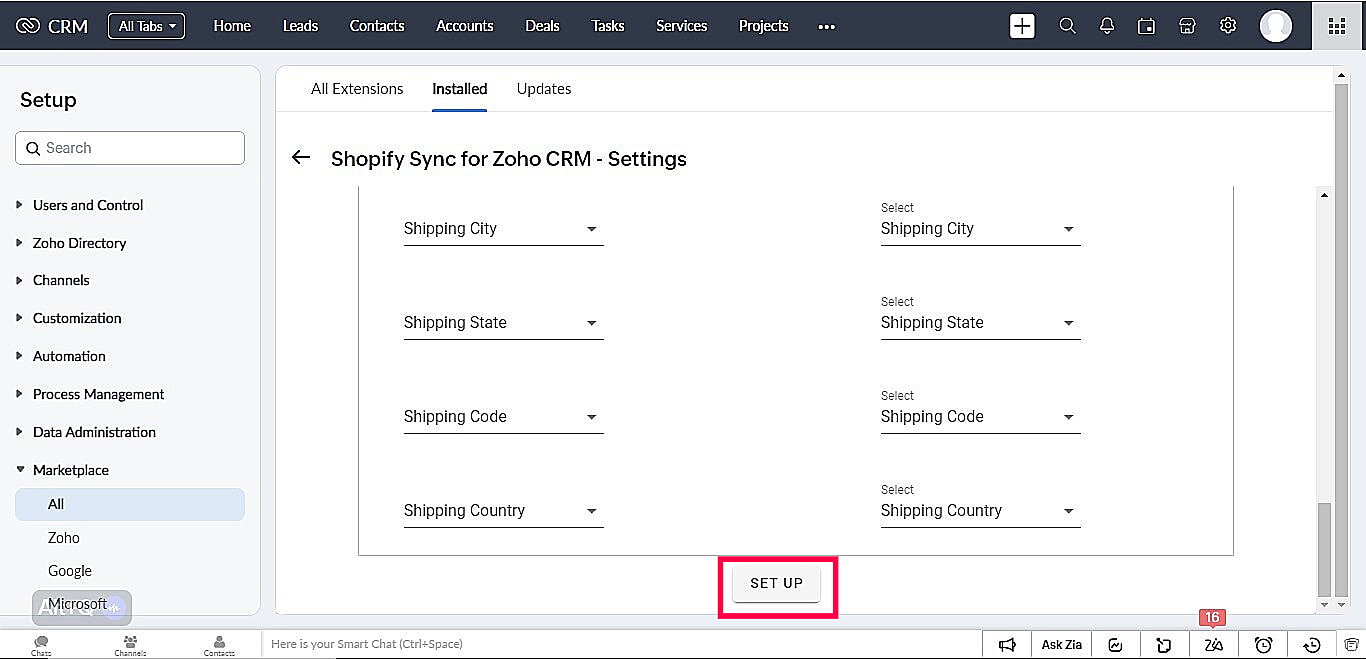Open Channels in bottom bar
This screenshot has height=659, width=1366.
click(x=130, y=645)
